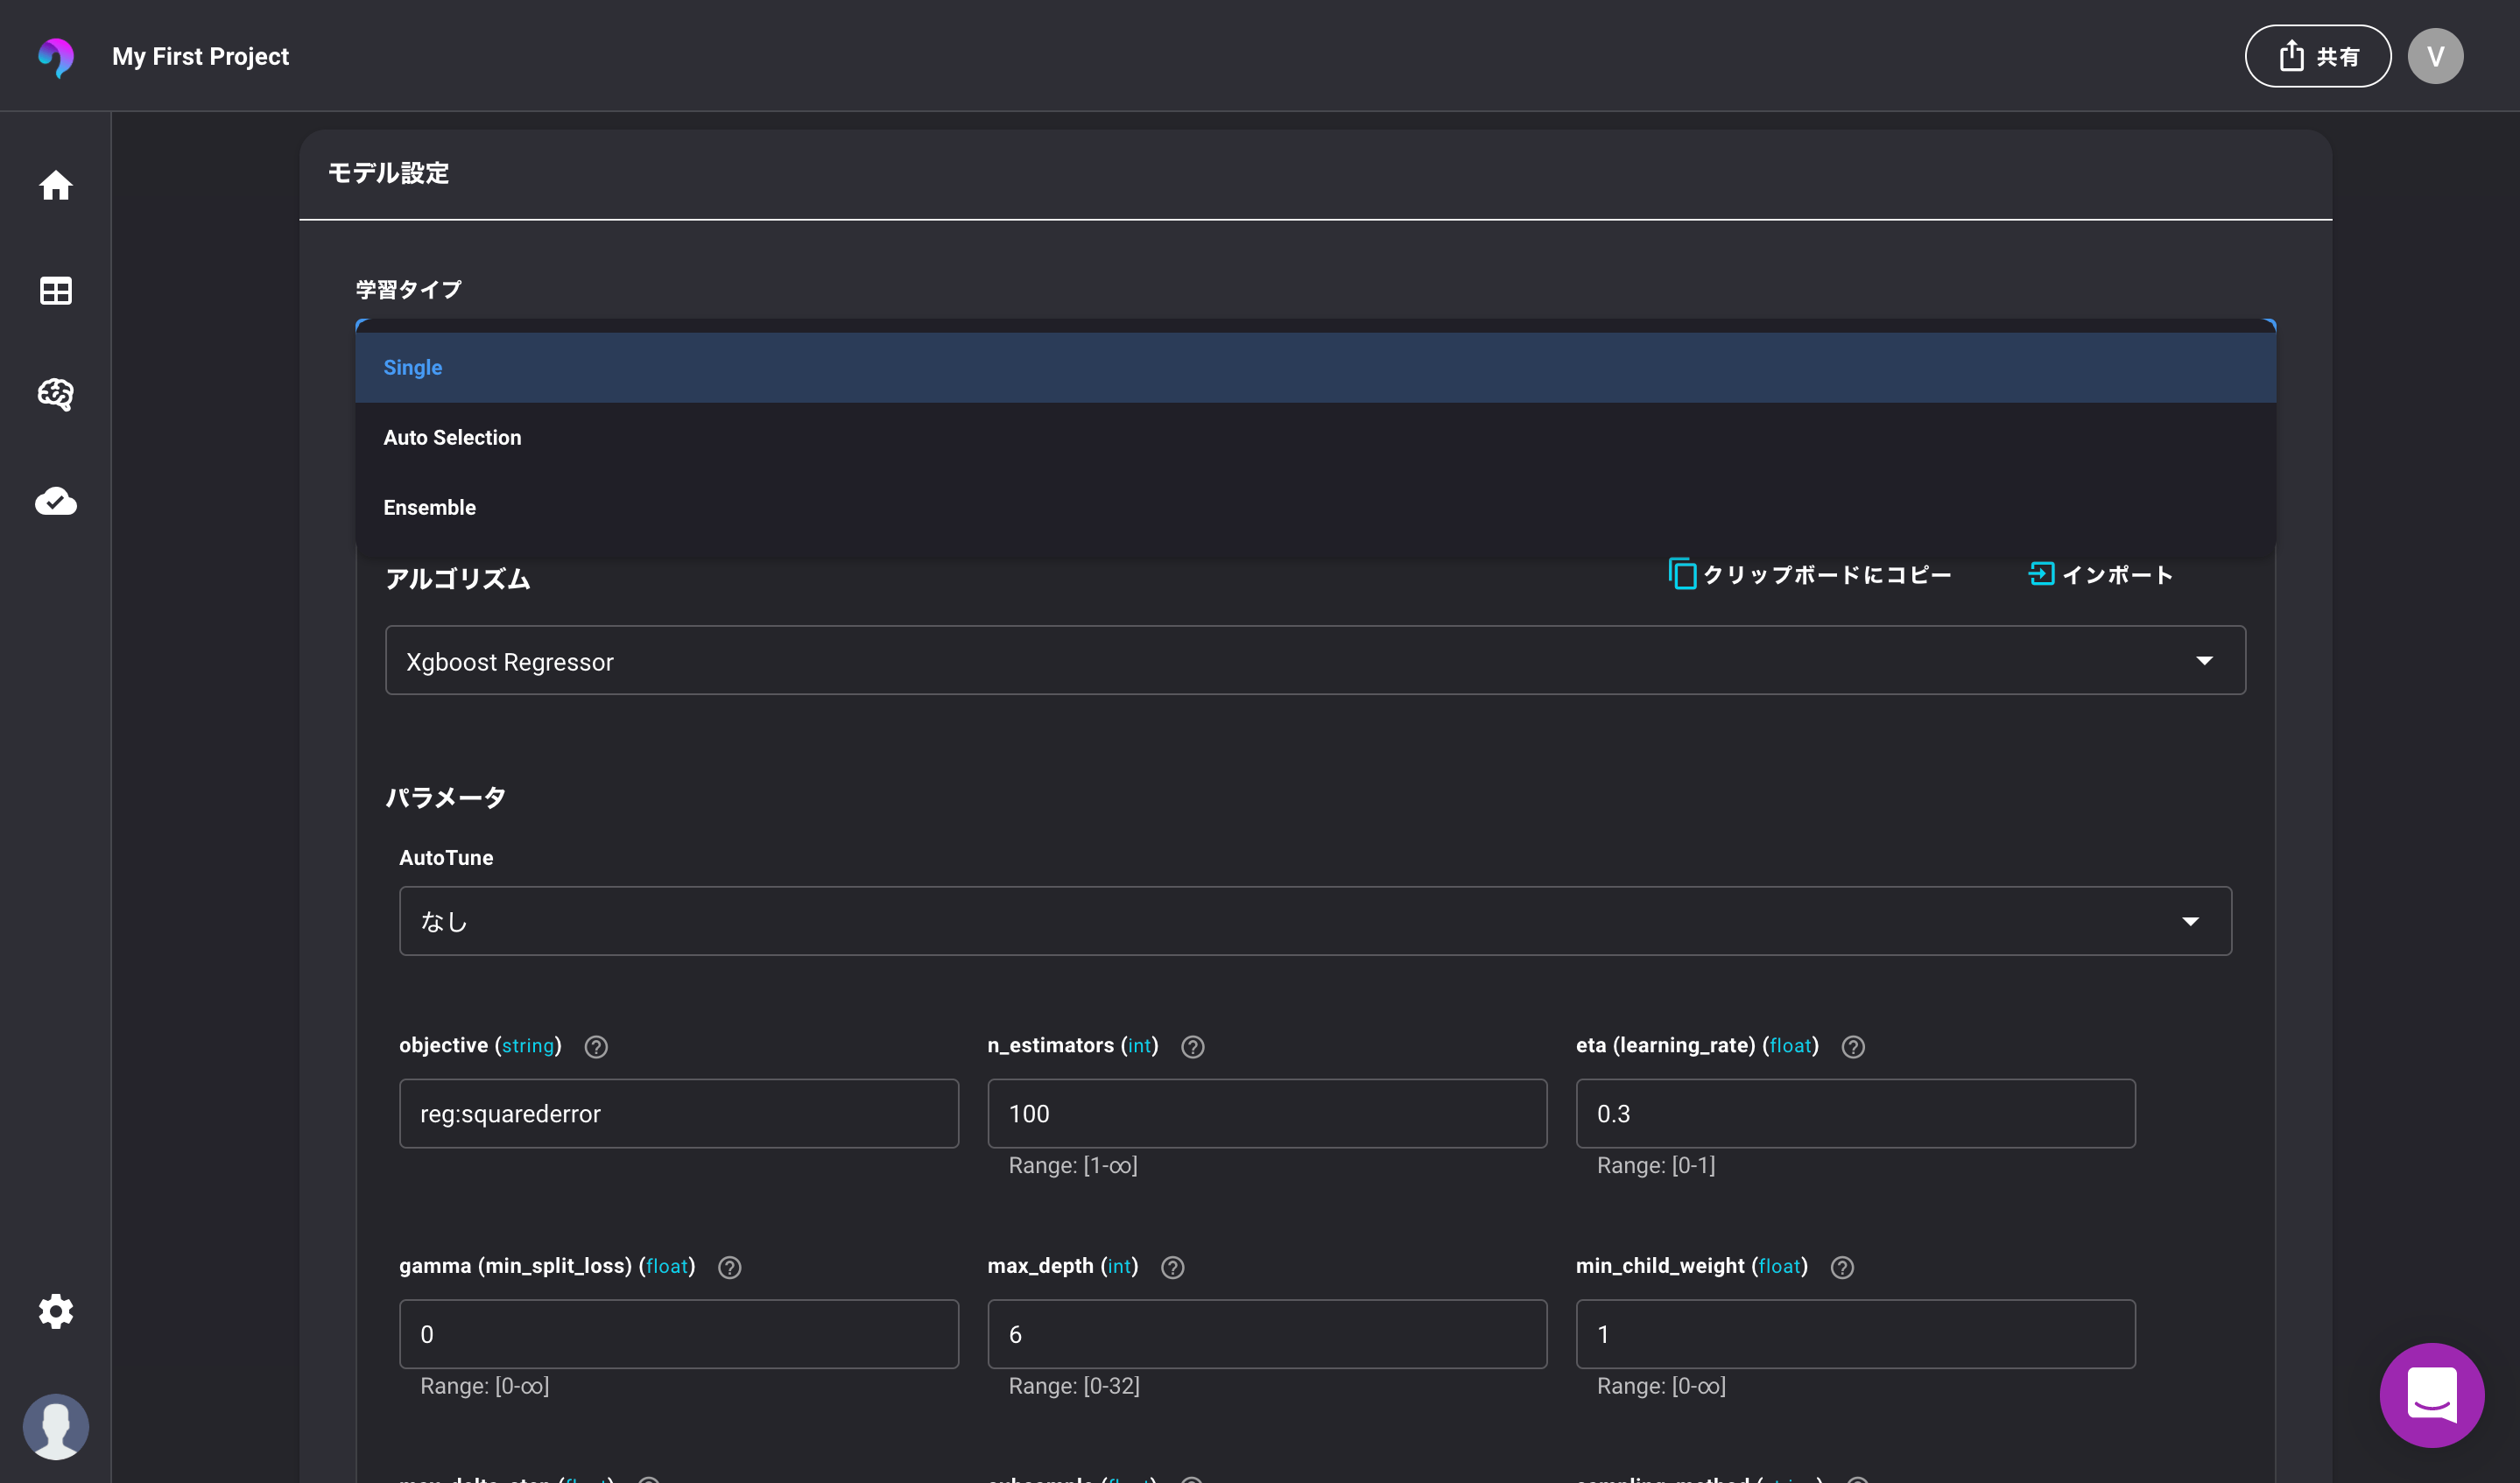Open settings gear in sidebar
Screen dimensions: 2520x1483
tap(55, 1311)
